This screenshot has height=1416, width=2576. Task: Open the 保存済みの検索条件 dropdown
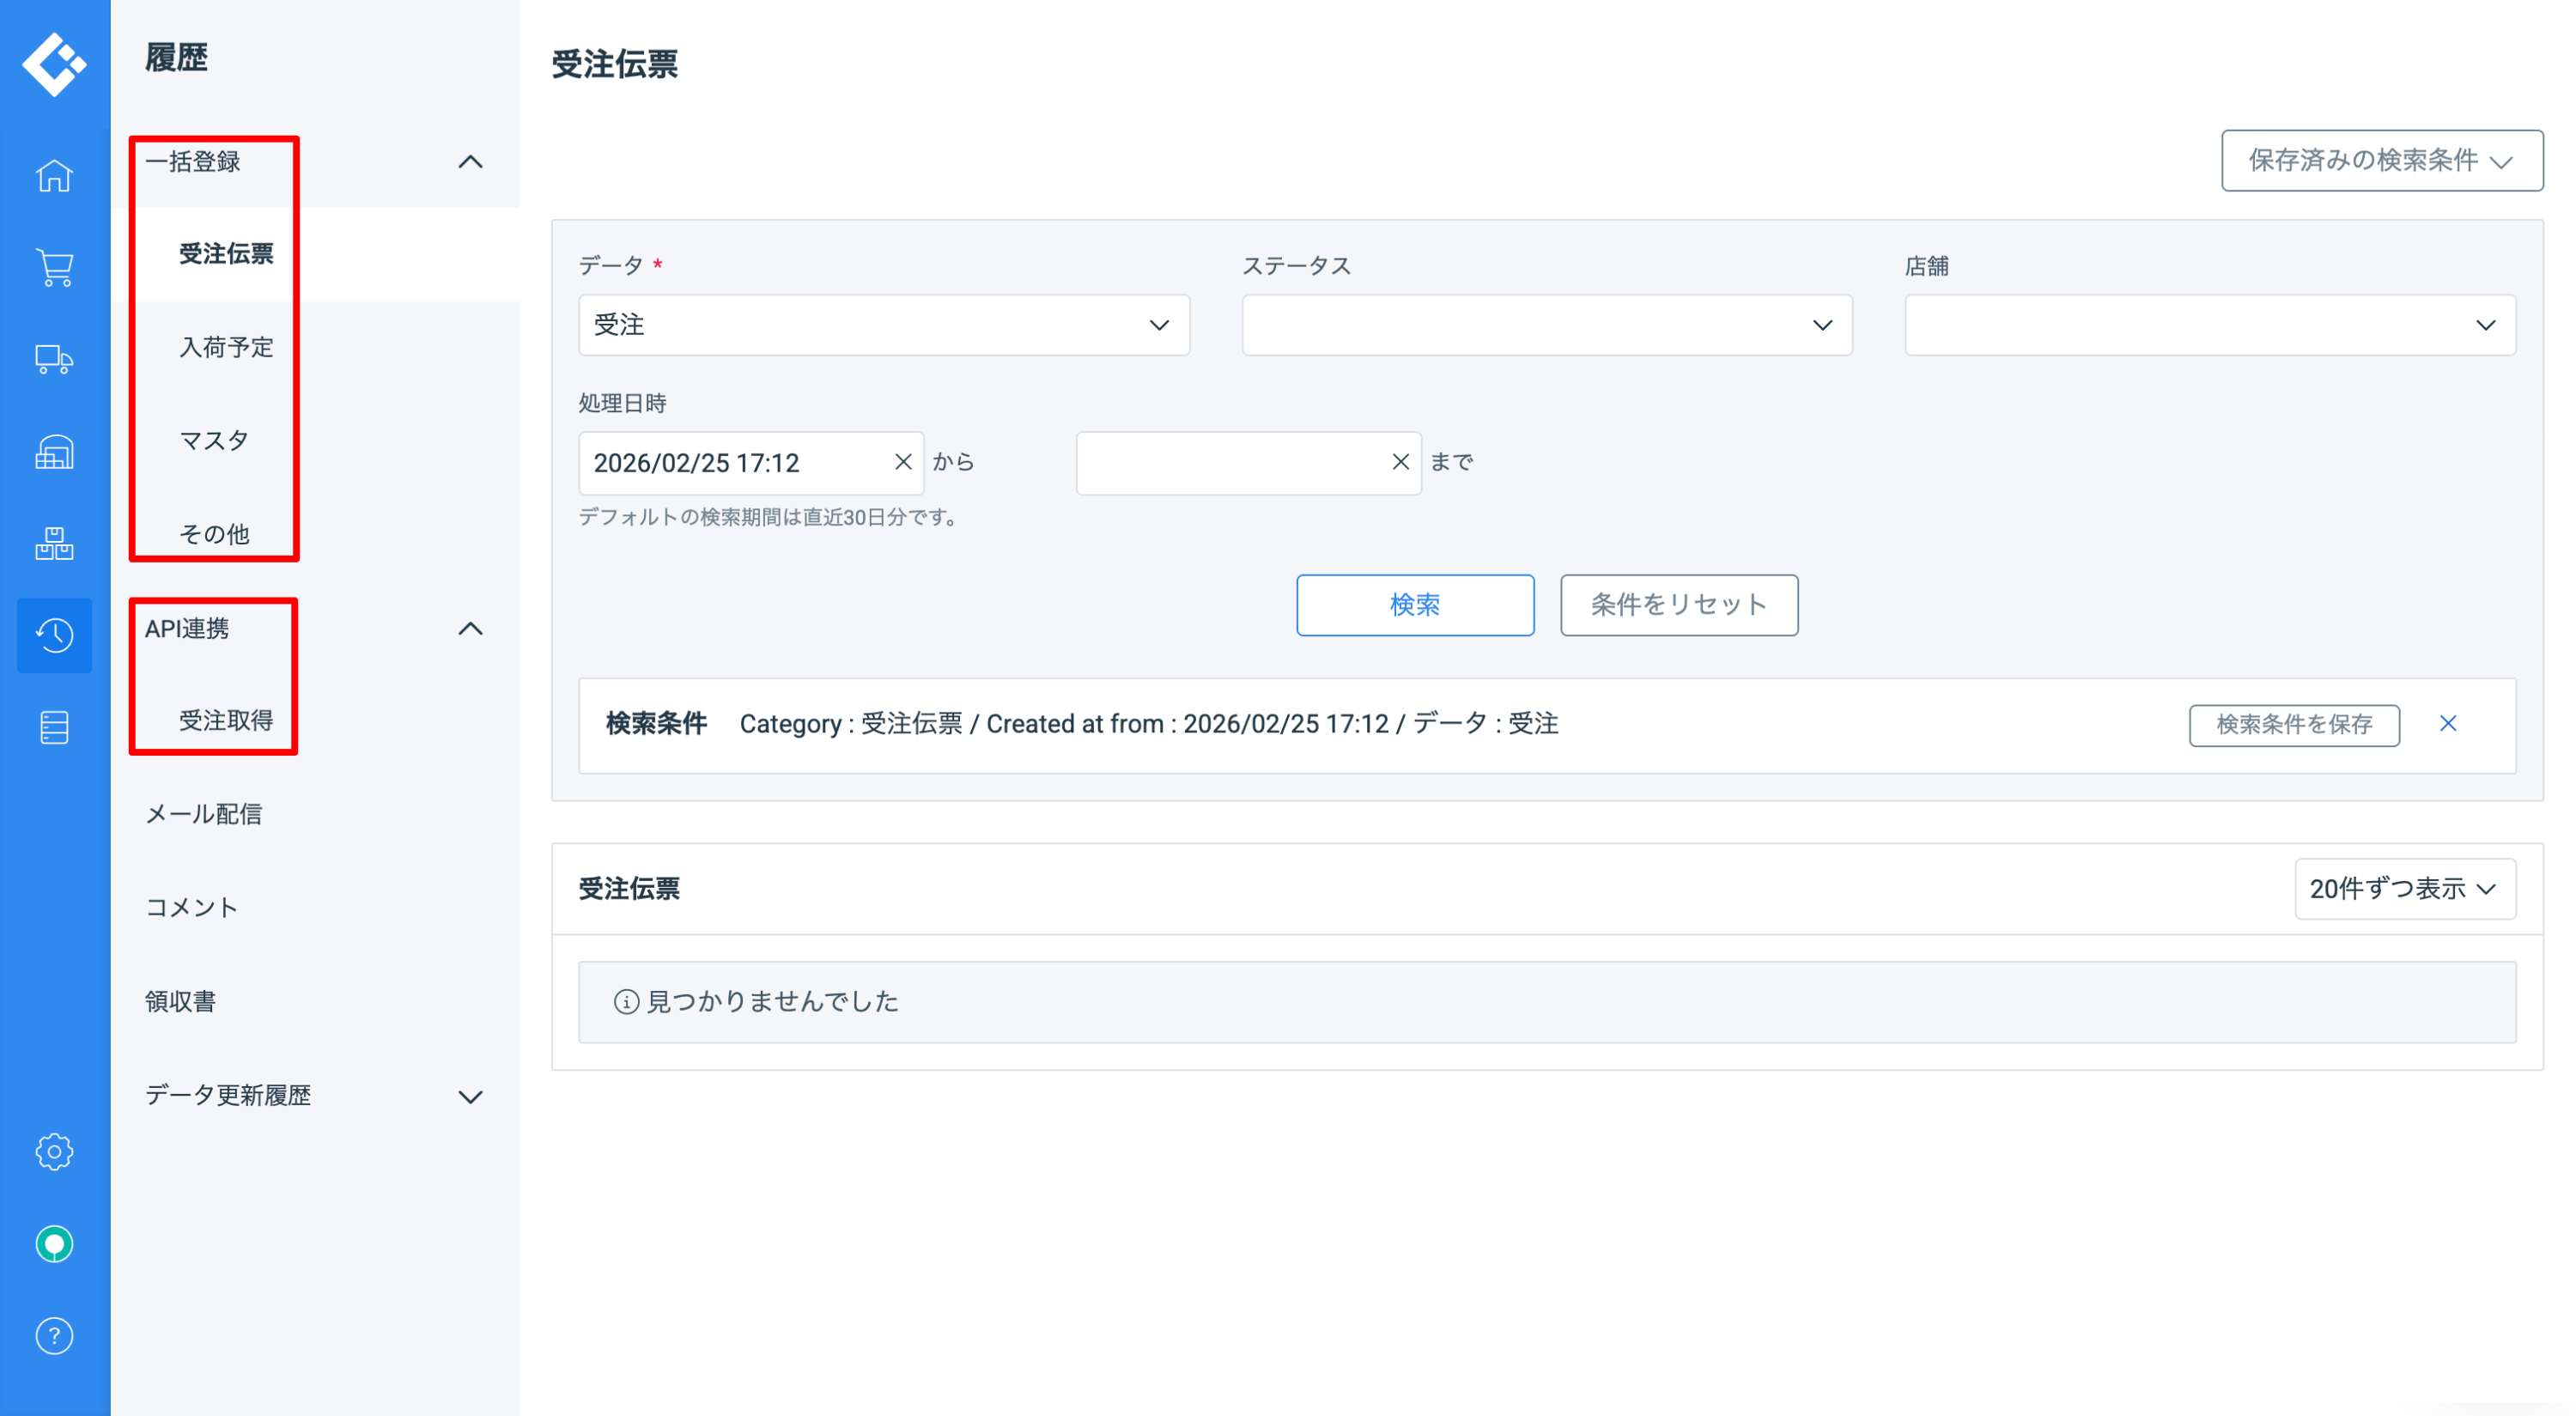(2381, 160)
